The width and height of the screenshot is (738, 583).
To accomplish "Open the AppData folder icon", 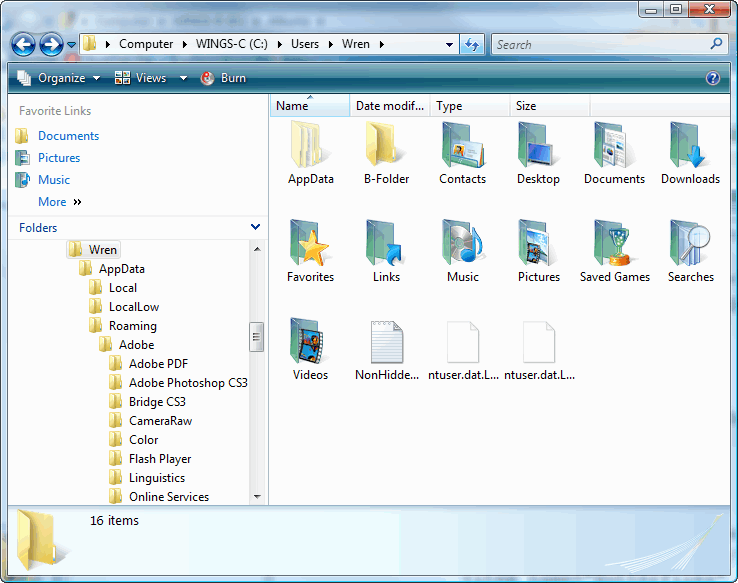I will 310,144.
